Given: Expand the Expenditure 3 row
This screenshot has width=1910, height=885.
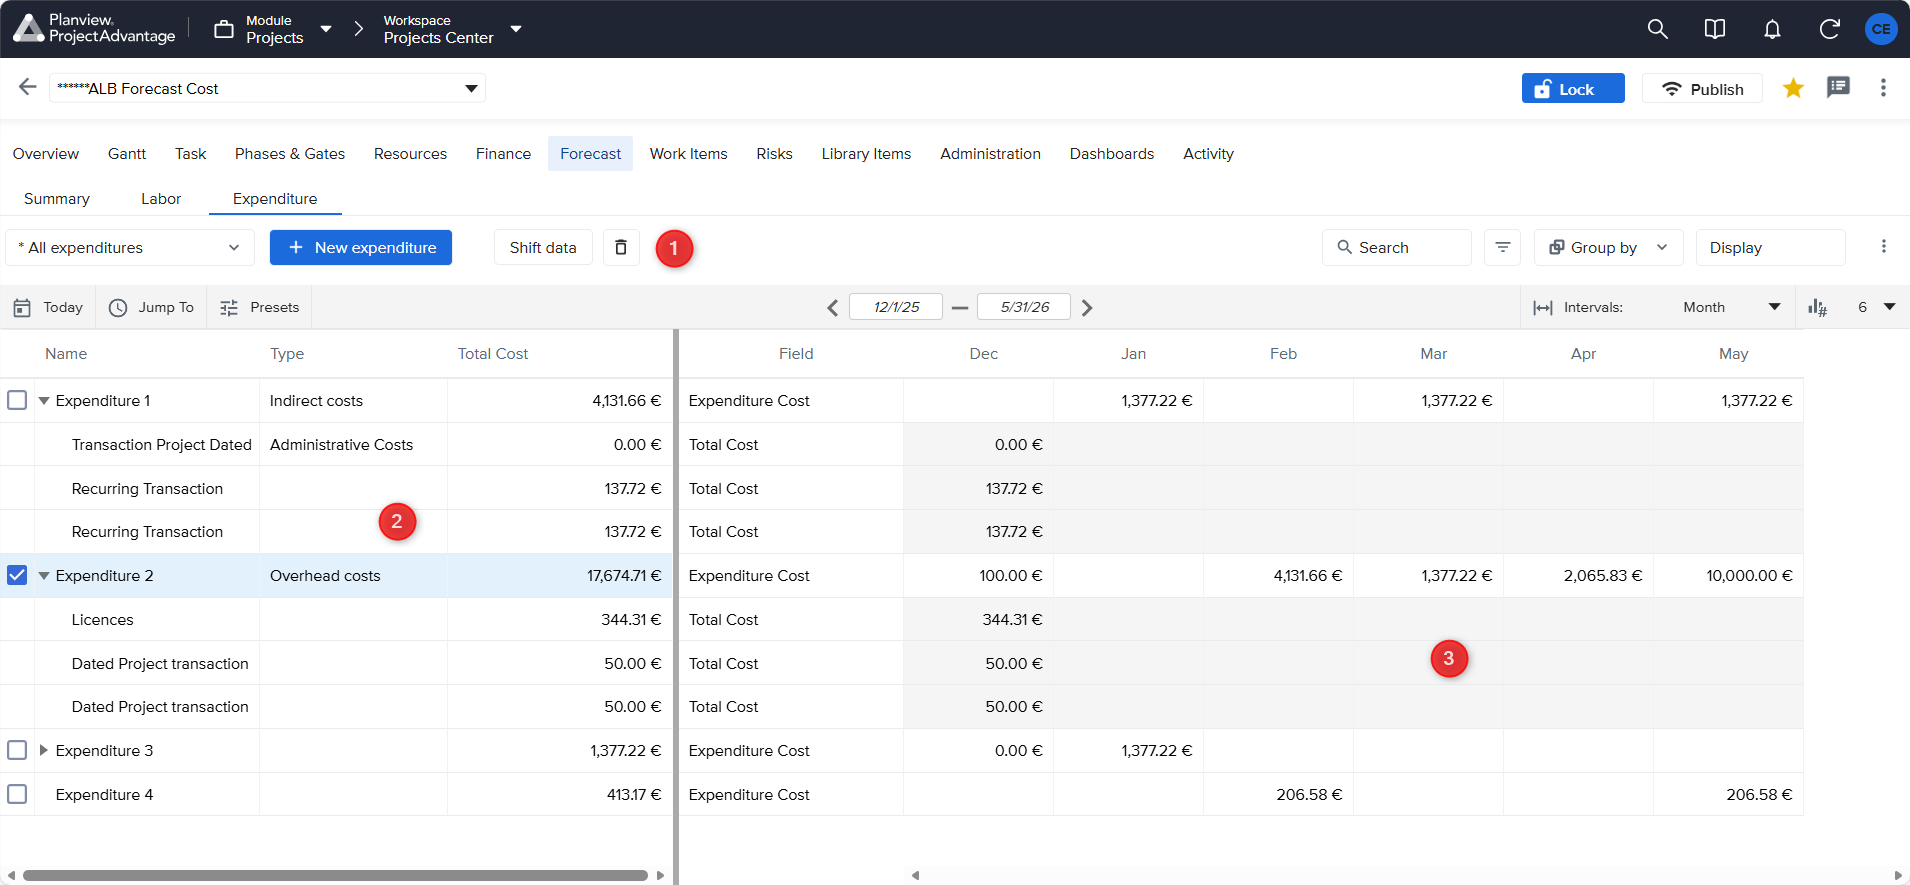Looking at the screenshot, I should 44,750.
